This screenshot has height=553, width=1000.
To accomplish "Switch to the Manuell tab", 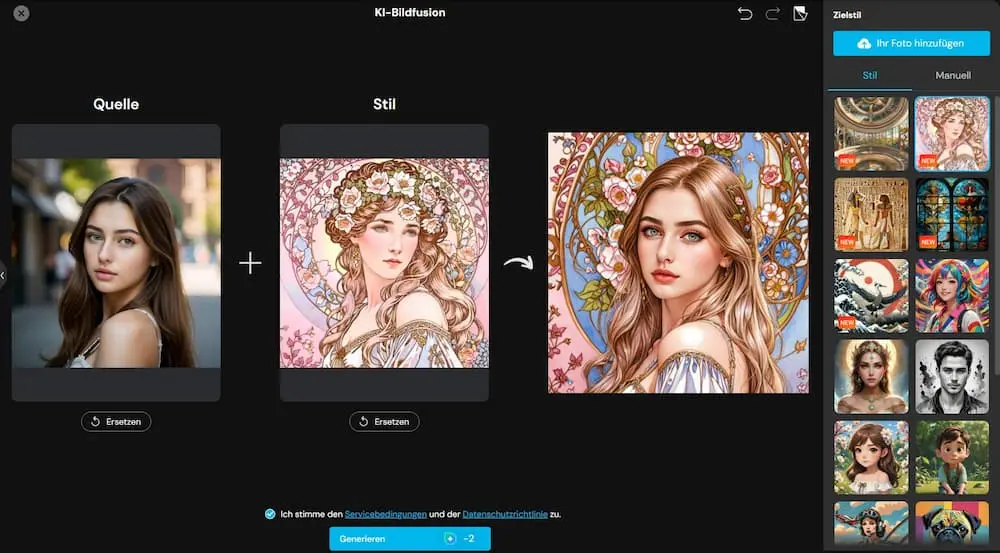I will pyautogui.click(x=953, y=75).
